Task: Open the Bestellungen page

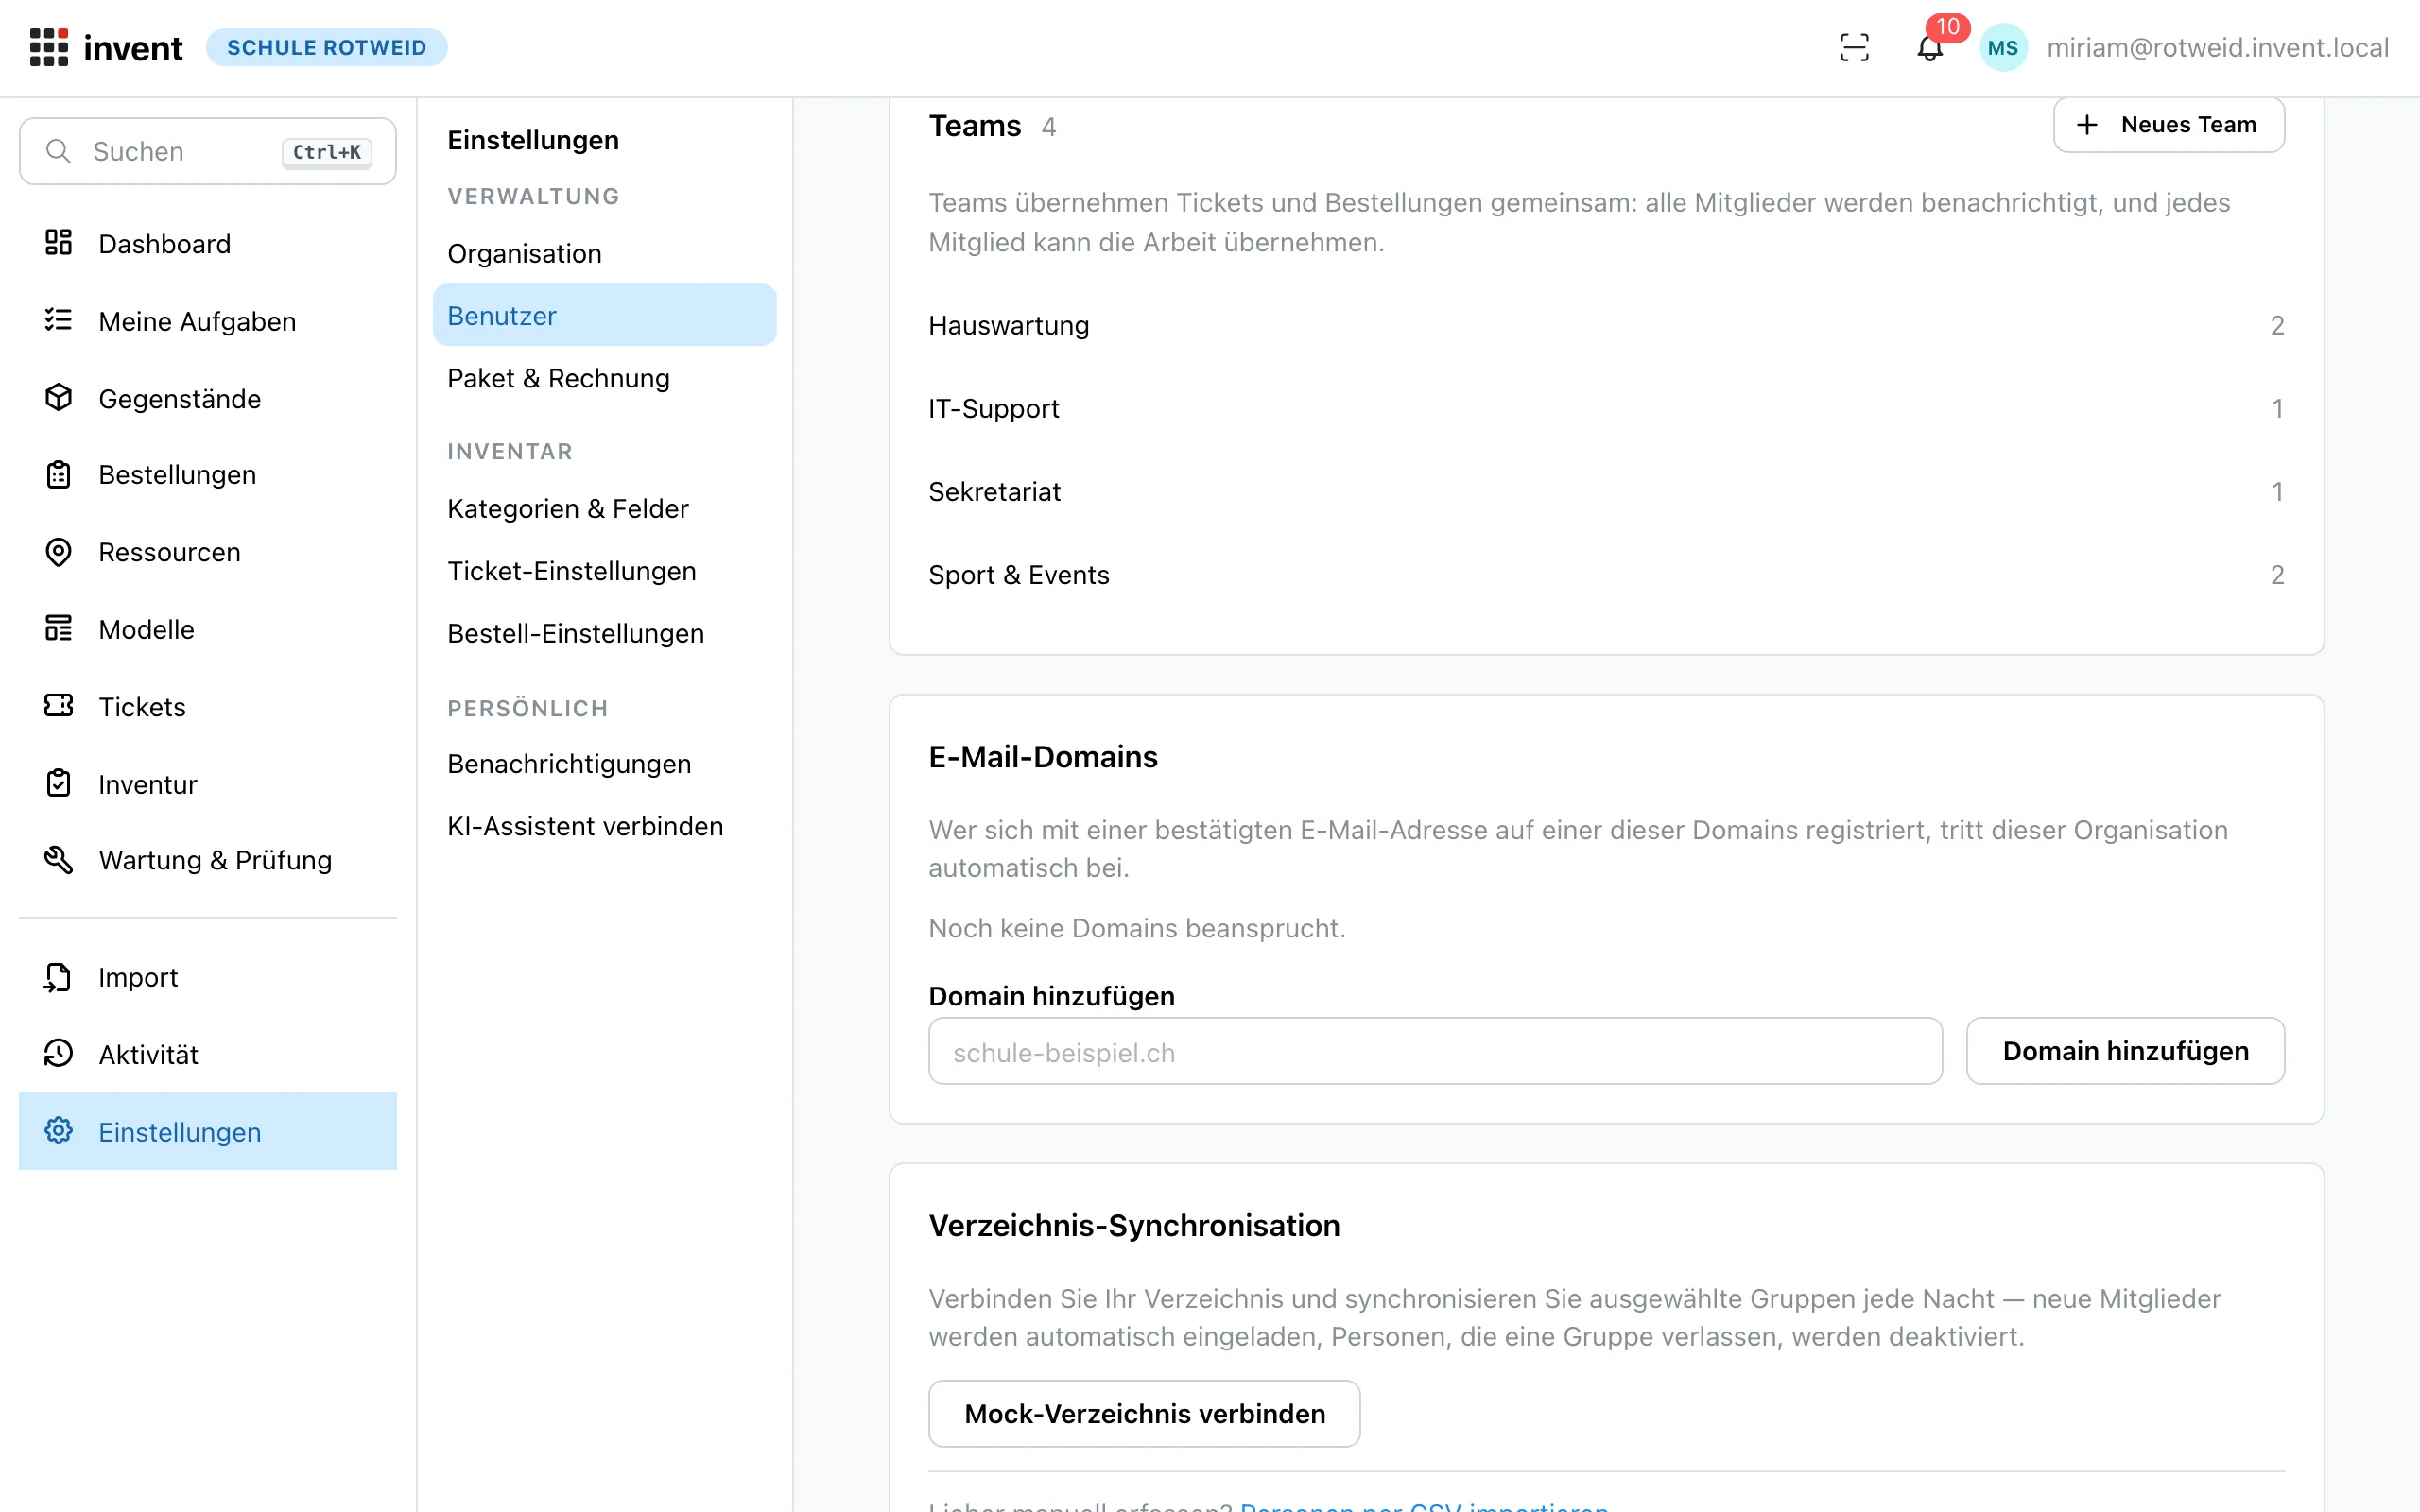Action: coord(208,474)
